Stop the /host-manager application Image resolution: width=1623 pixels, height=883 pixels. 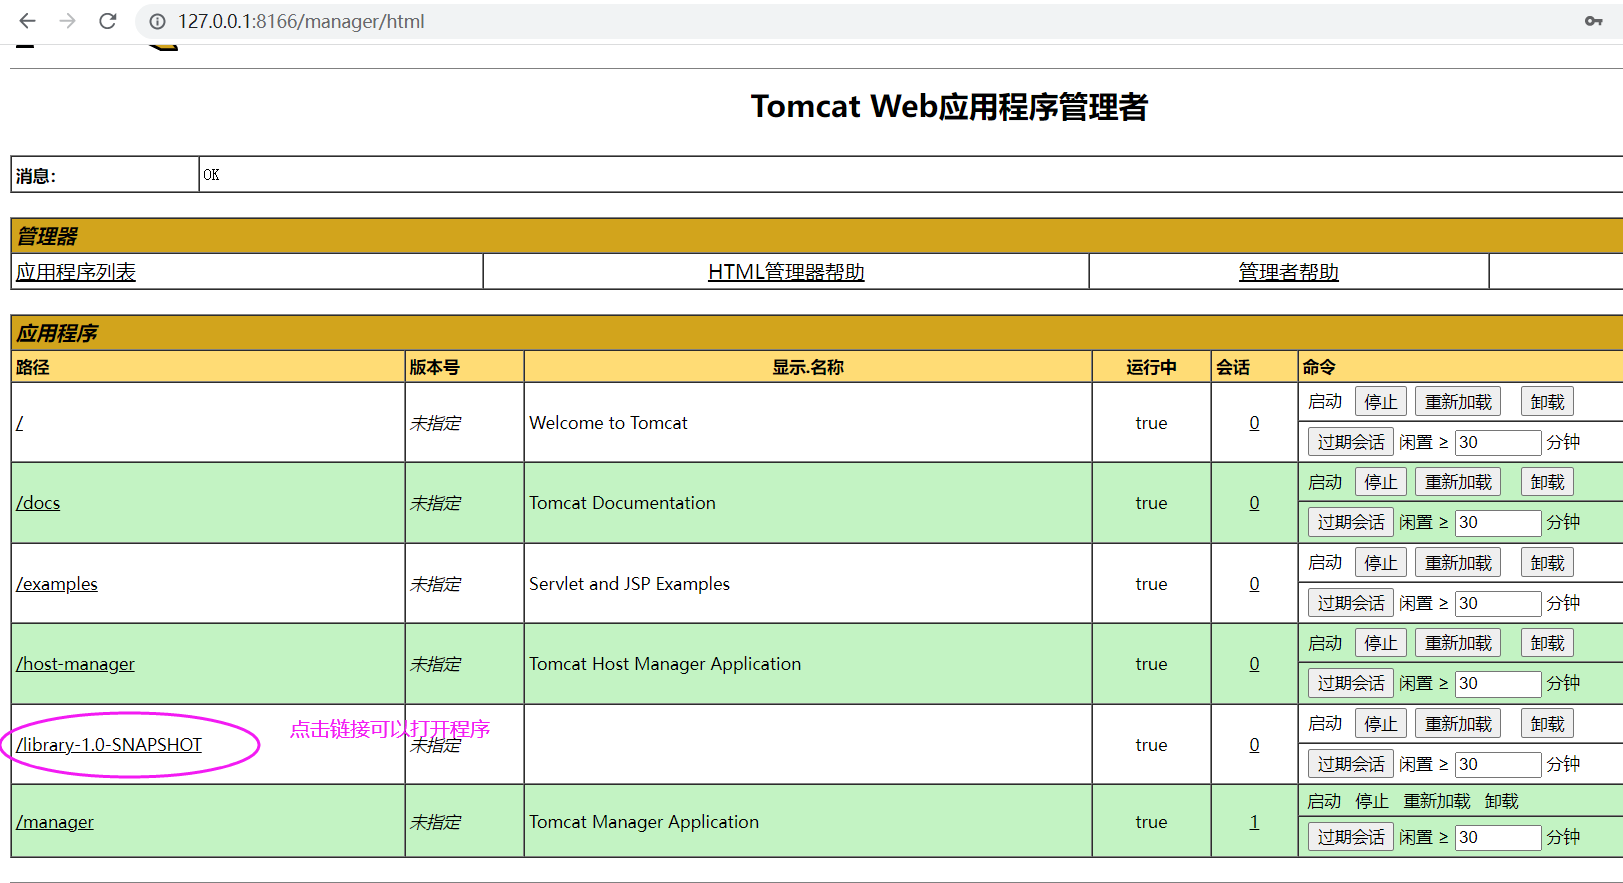[x=1381, y=643]
